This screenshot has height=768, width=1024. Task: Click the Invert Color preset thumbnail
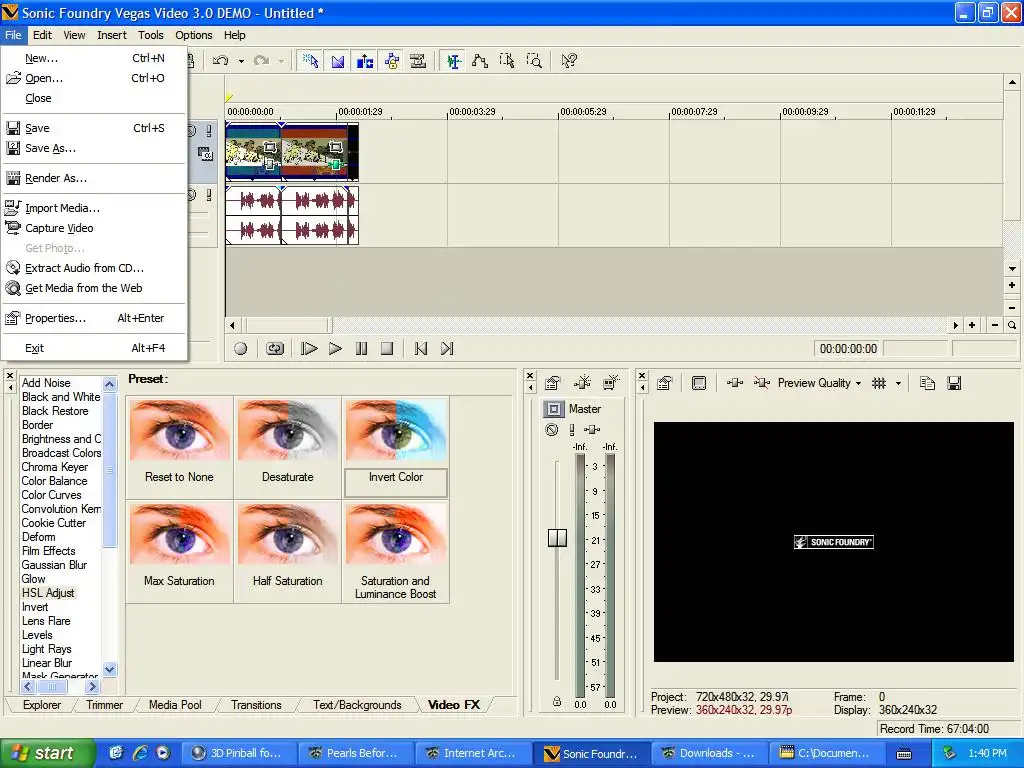396,431
